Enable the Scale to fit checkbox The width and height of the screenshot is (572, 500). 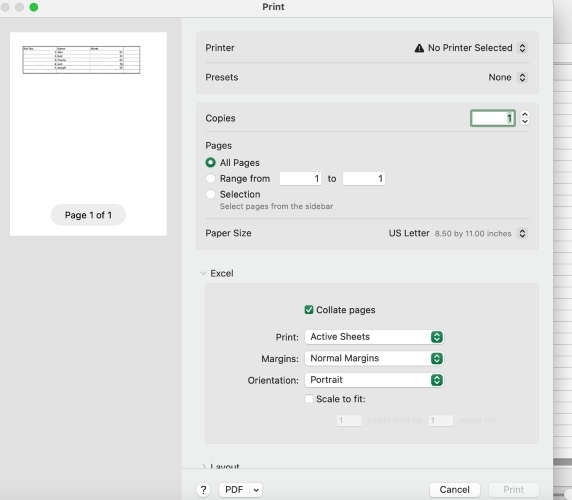coord(309,399)
